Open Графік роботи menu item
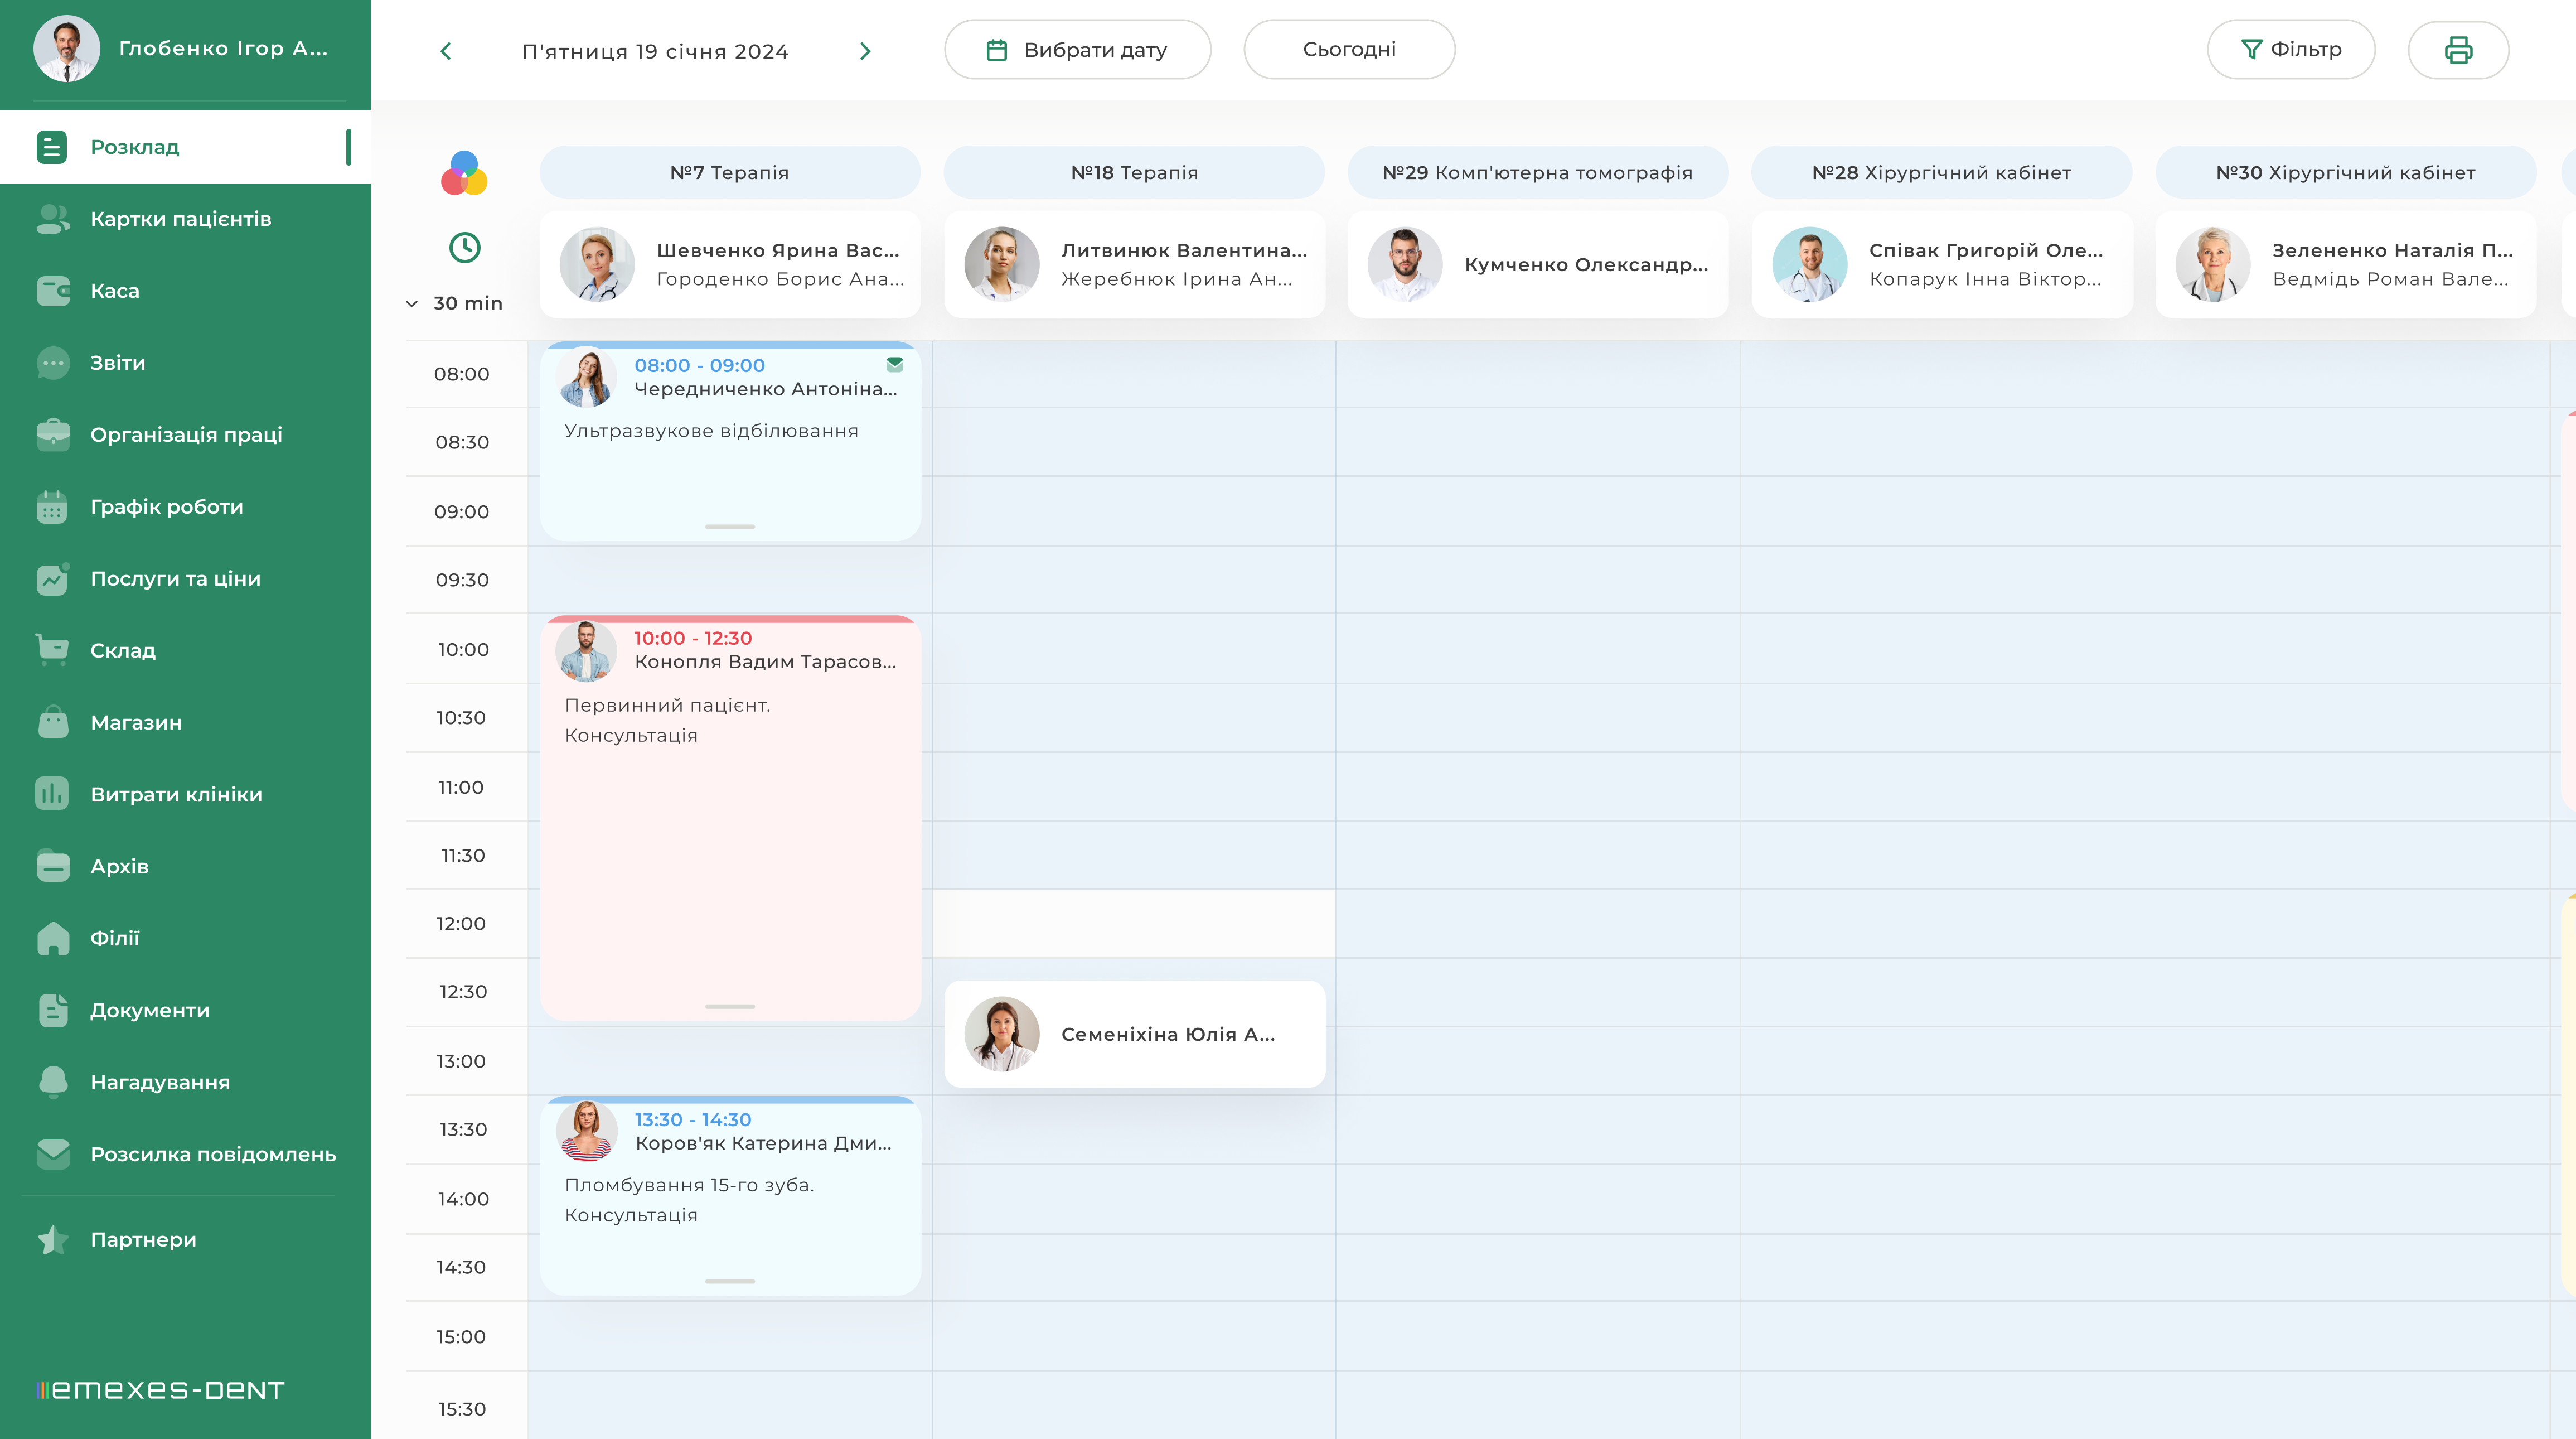 click(166, 507)
